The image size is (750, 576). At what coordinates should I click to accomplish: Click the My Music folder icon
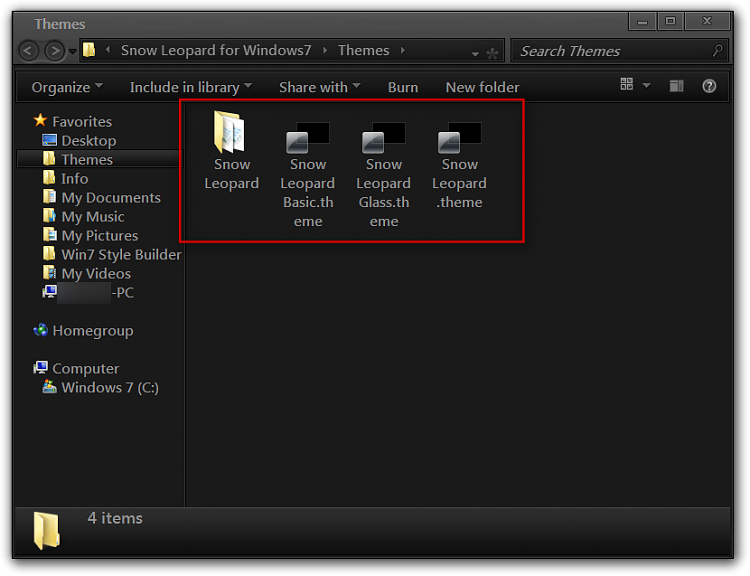coord(49,216)
